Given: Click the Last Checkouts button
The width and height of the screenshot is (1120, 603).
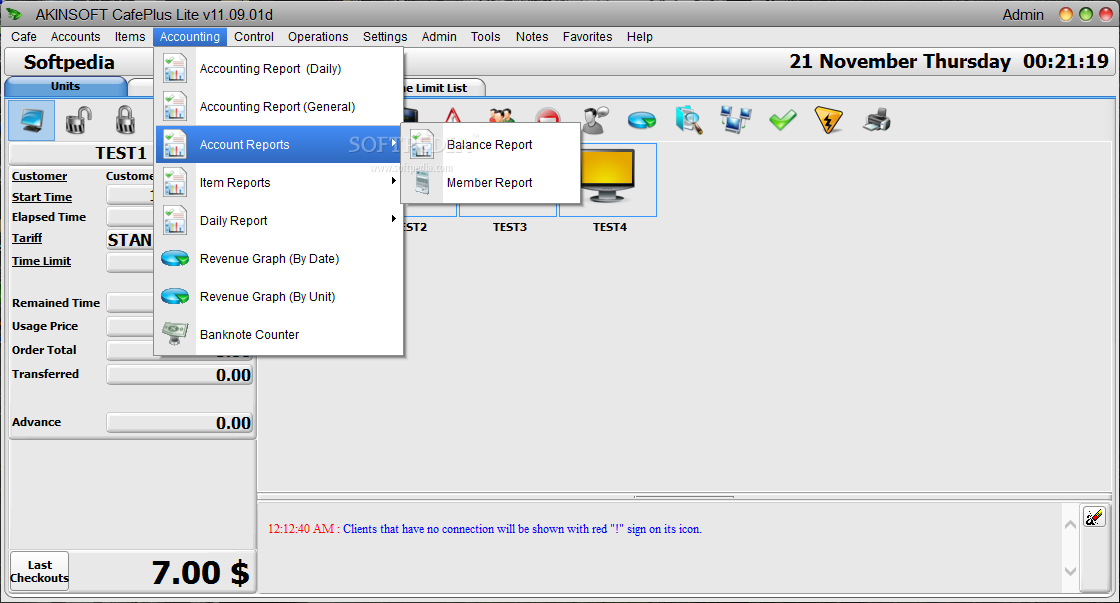Looking at the screenshot, I should [x=39, y=572].
